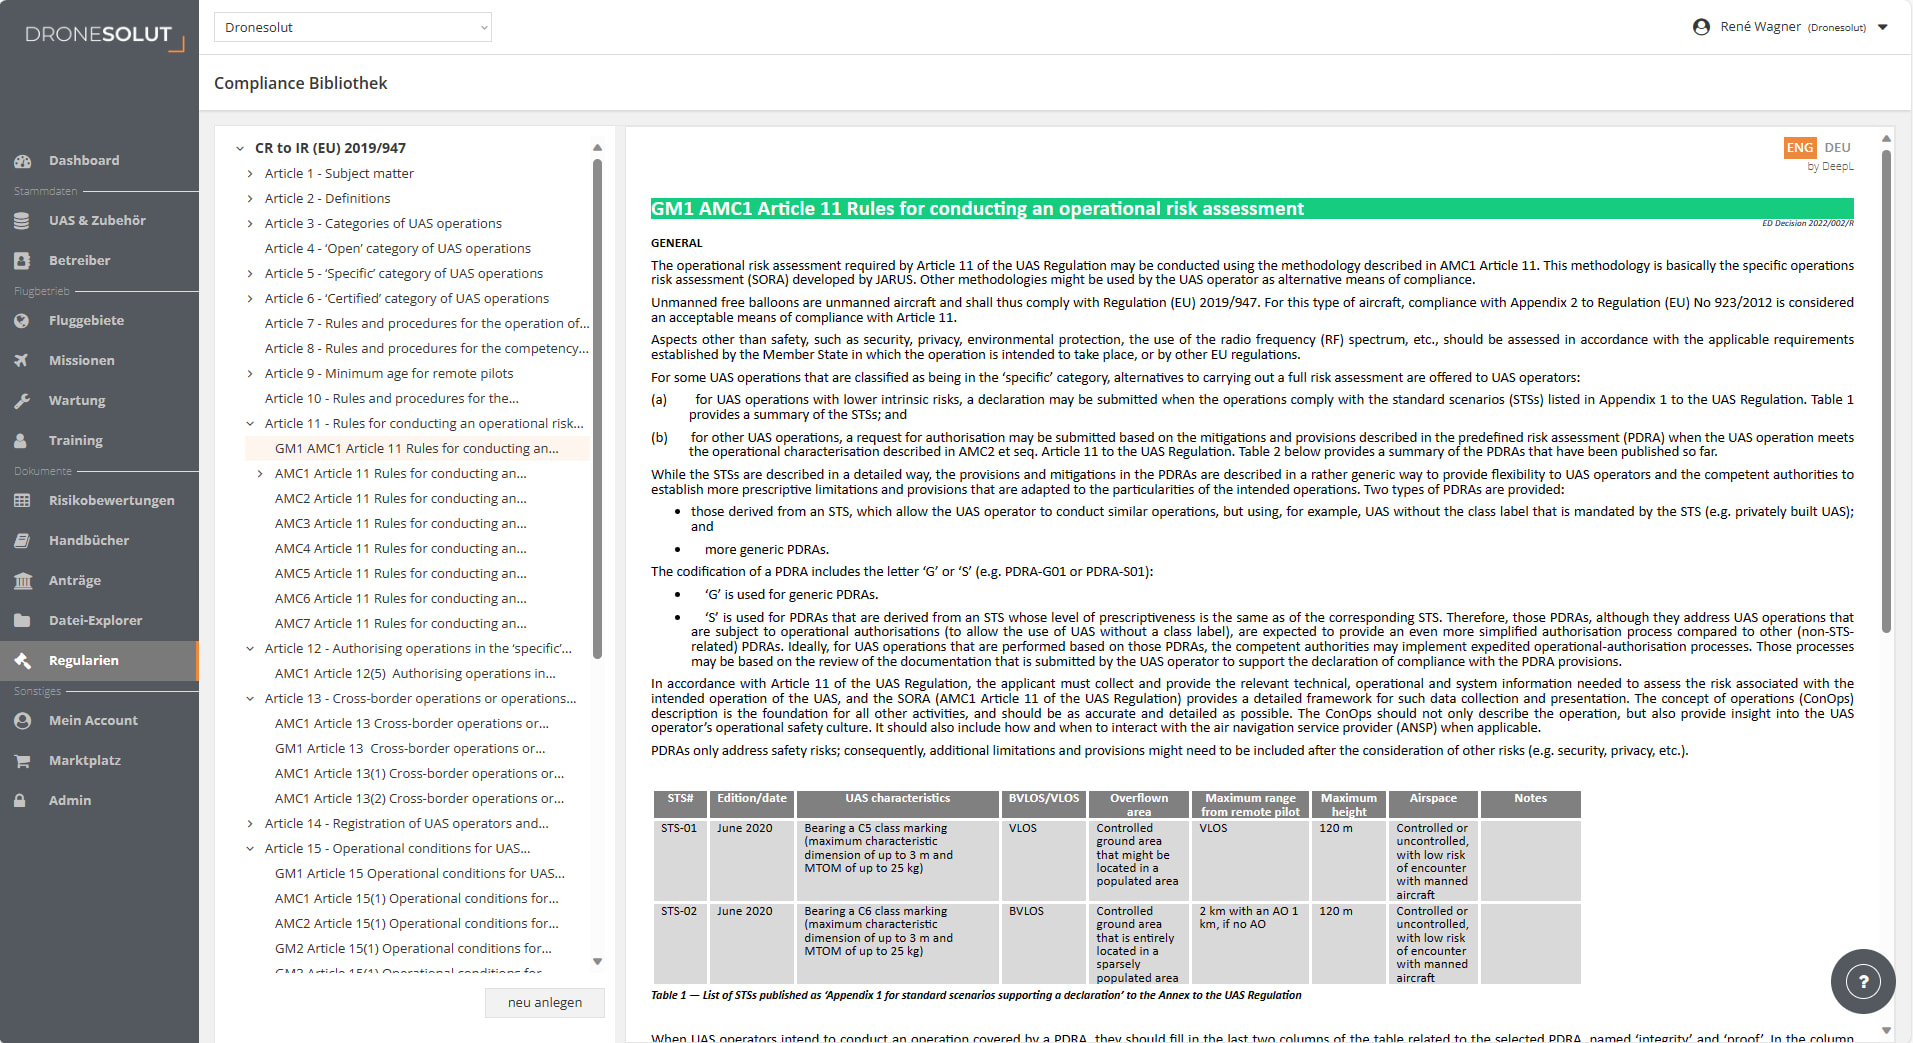The image size is (1913, 1043).
Task: Open Risikobewertungen section
Action: point(99,501)
